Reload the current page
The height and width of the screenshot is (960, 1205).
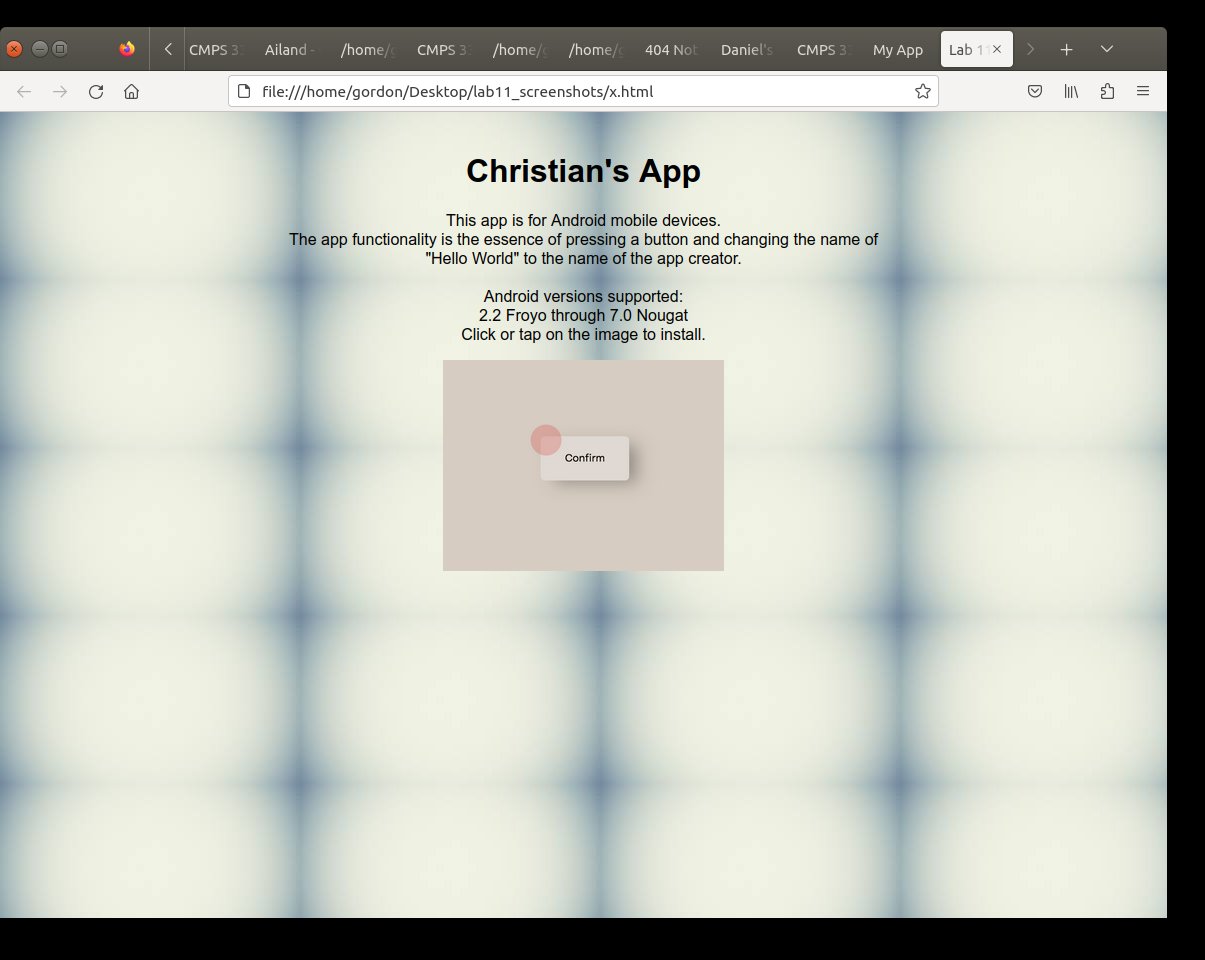point(96,92)
